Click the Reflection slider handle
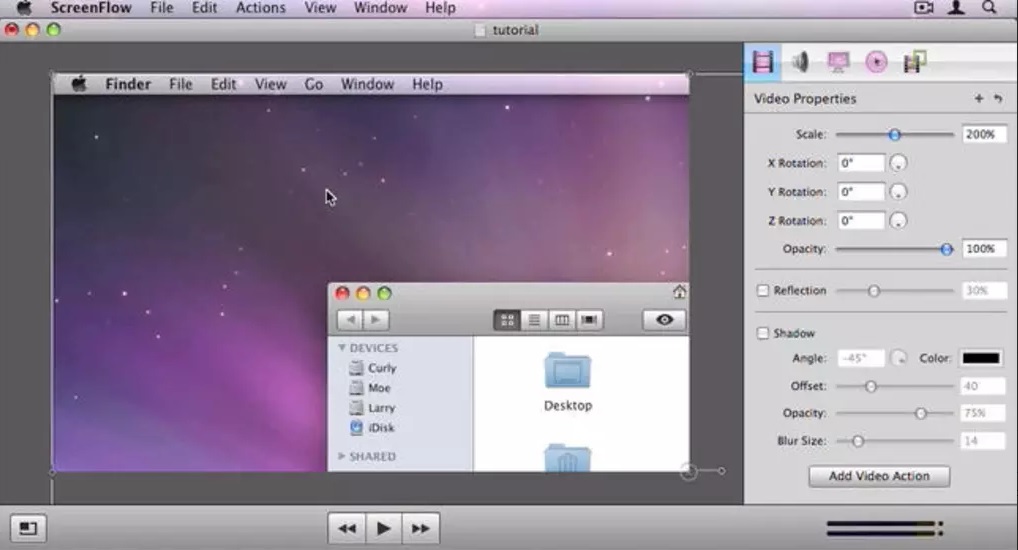Screen dimensions: 1018x550 (x=874, y=291)
